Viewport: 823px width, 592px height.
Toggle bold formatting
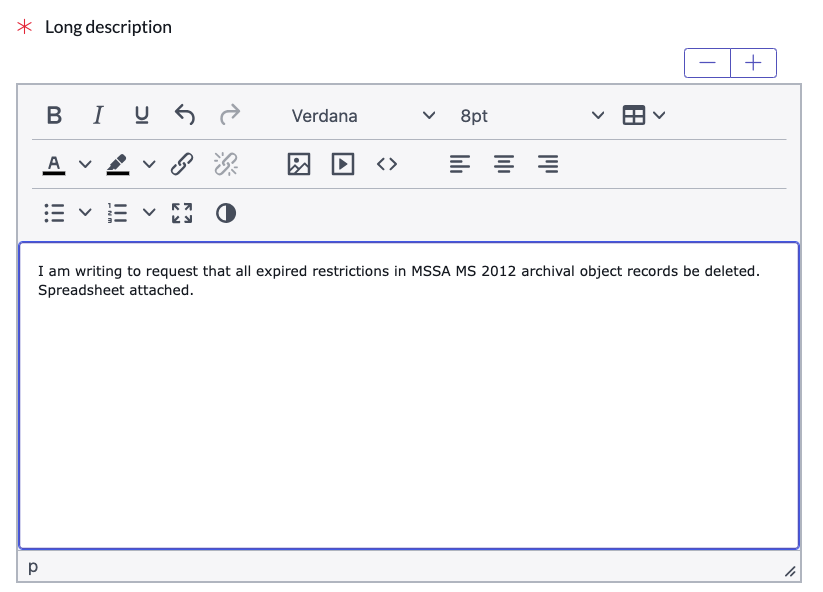tap(54, 115)
